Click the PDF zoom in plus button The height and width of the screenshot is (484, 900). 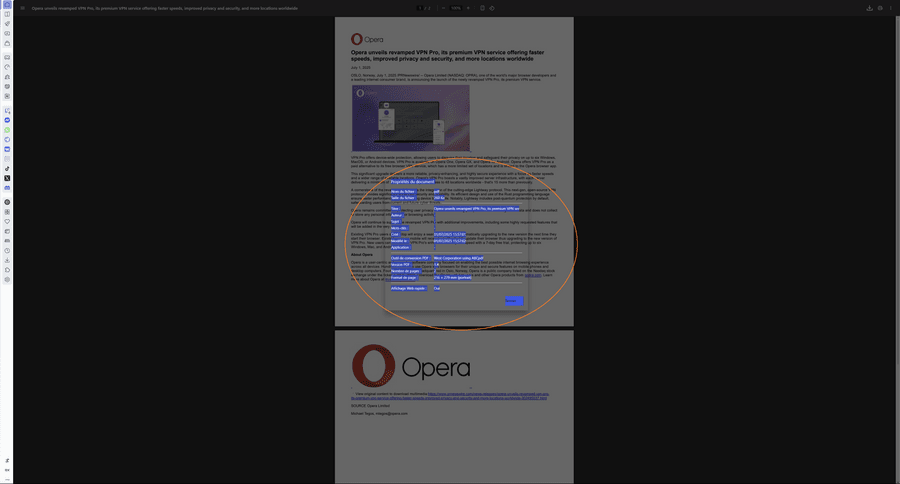468,8
